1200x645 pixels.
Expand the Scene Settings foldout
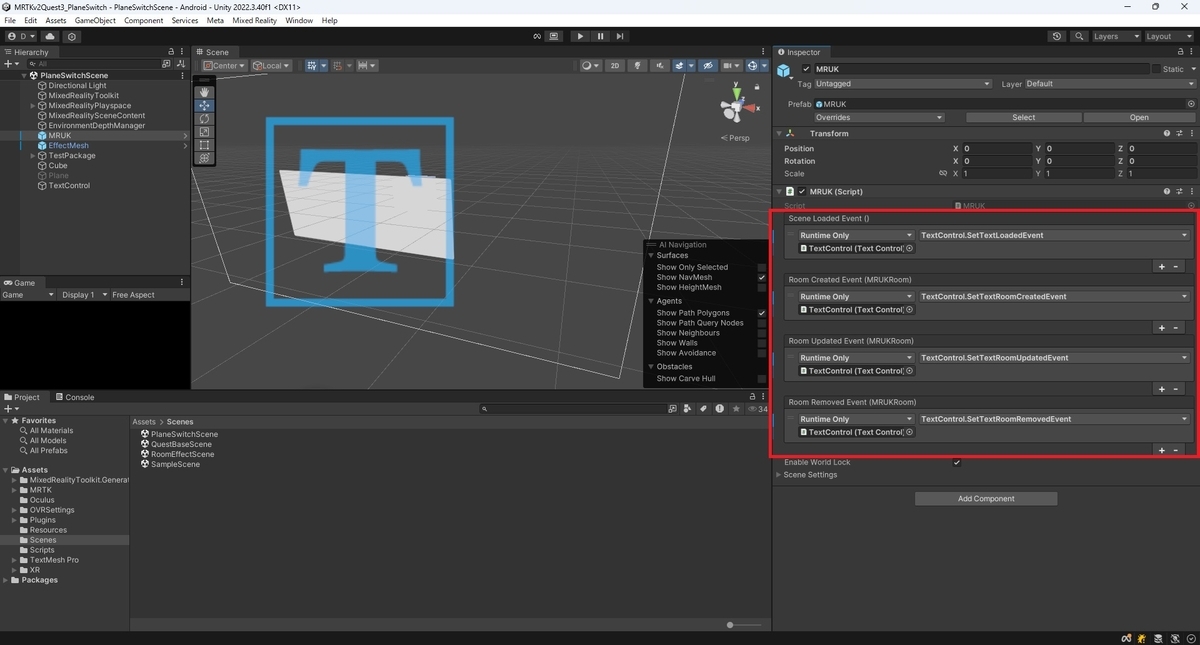click(x=808, y=475)
